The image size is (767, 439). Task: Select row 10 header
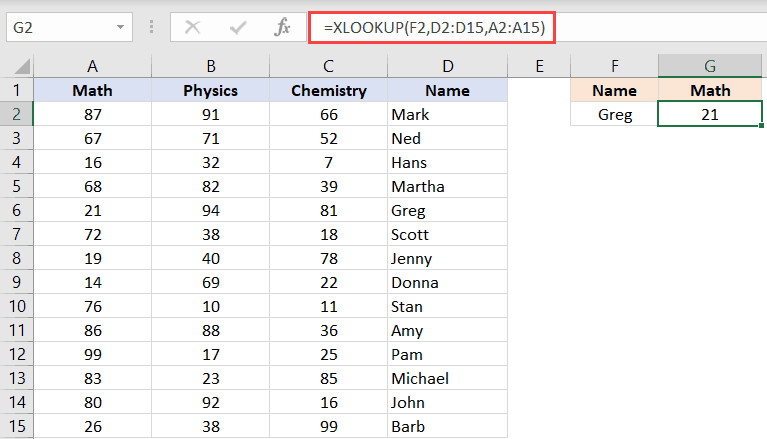tap(17, 306)
